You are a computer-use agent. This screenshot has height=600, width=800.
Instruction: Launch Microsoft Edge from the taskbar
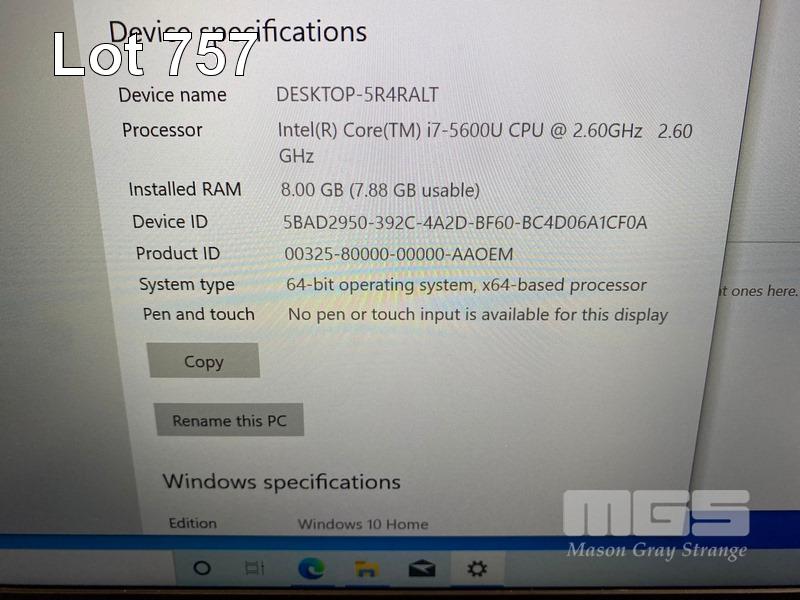(311, 568)
